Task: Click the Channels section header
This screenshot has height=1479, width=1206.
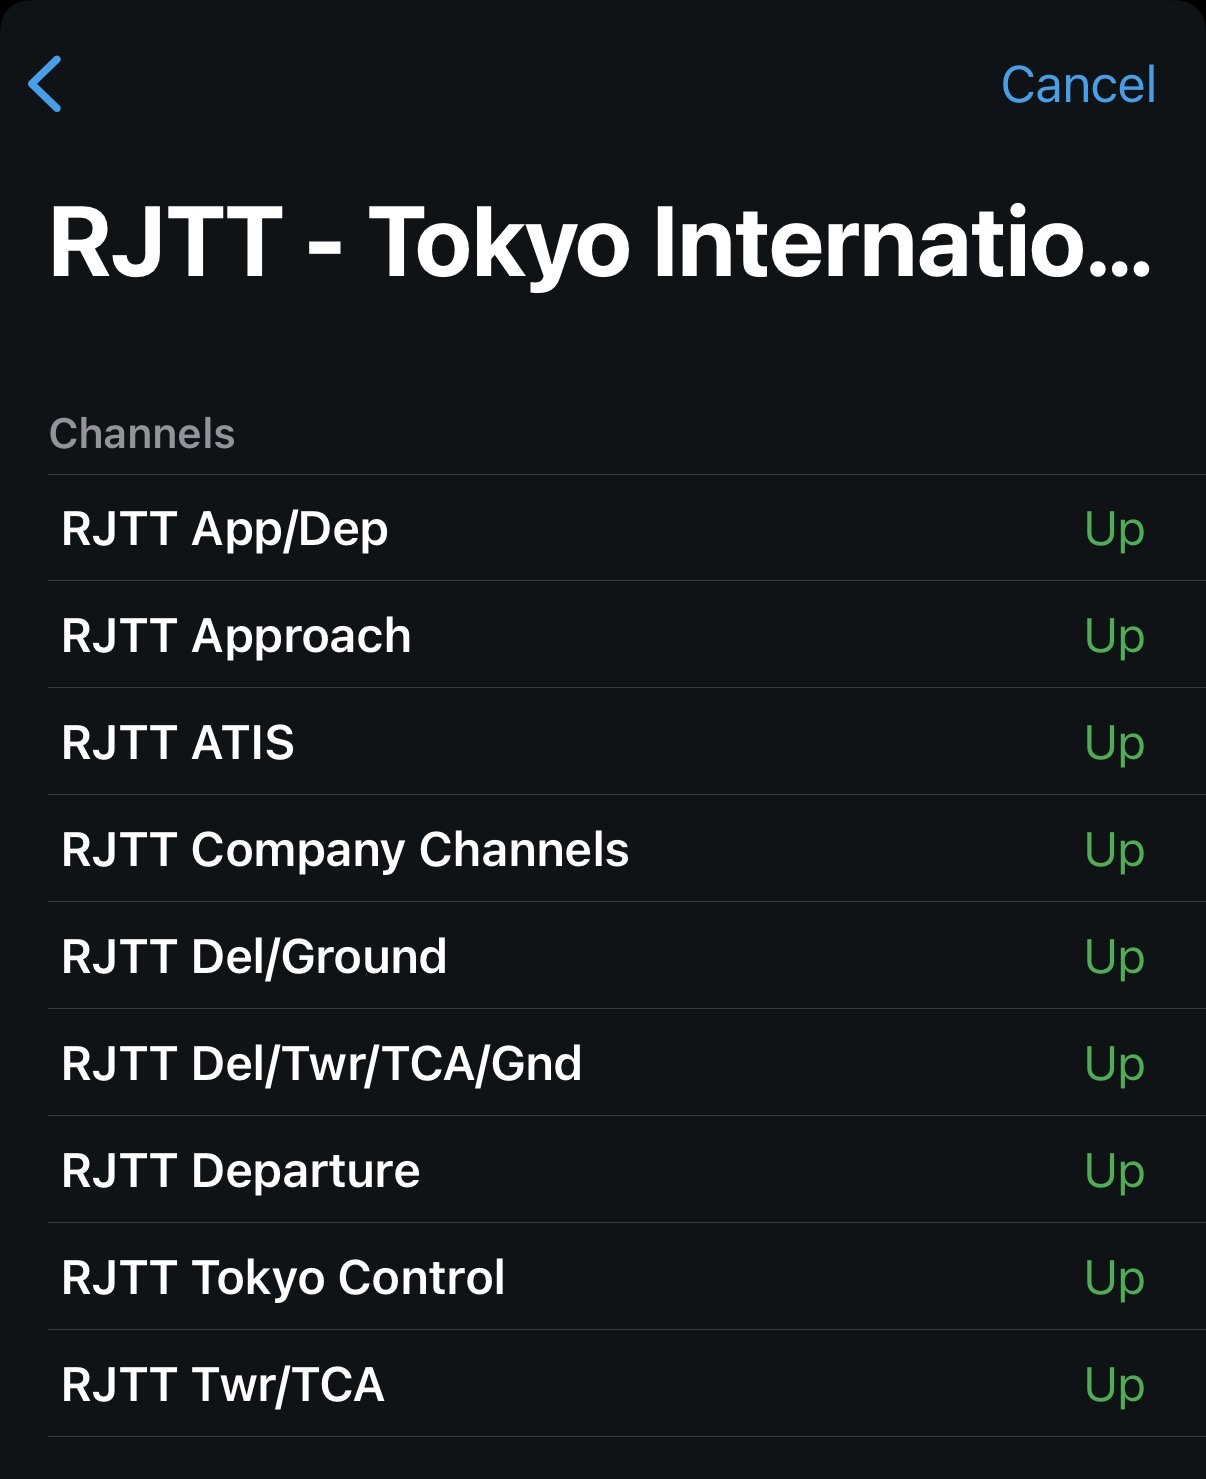Action: click(142, 434)
